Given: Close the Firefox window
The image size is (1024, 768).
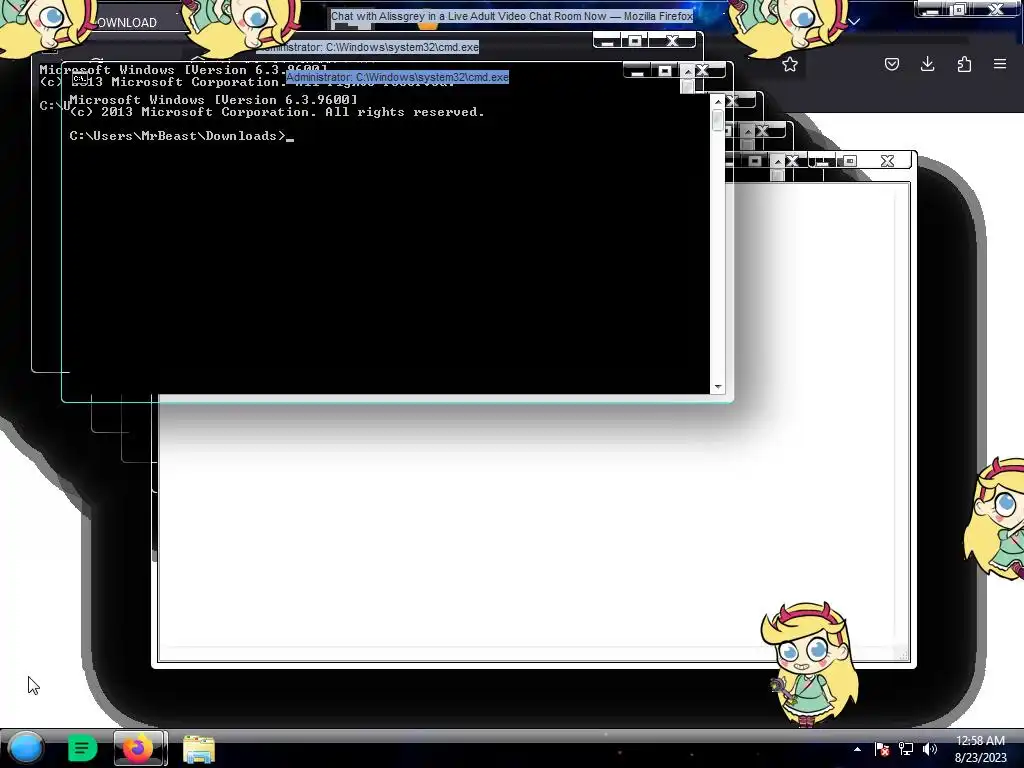Looking at the screenshot, I should tap(997, 9).
